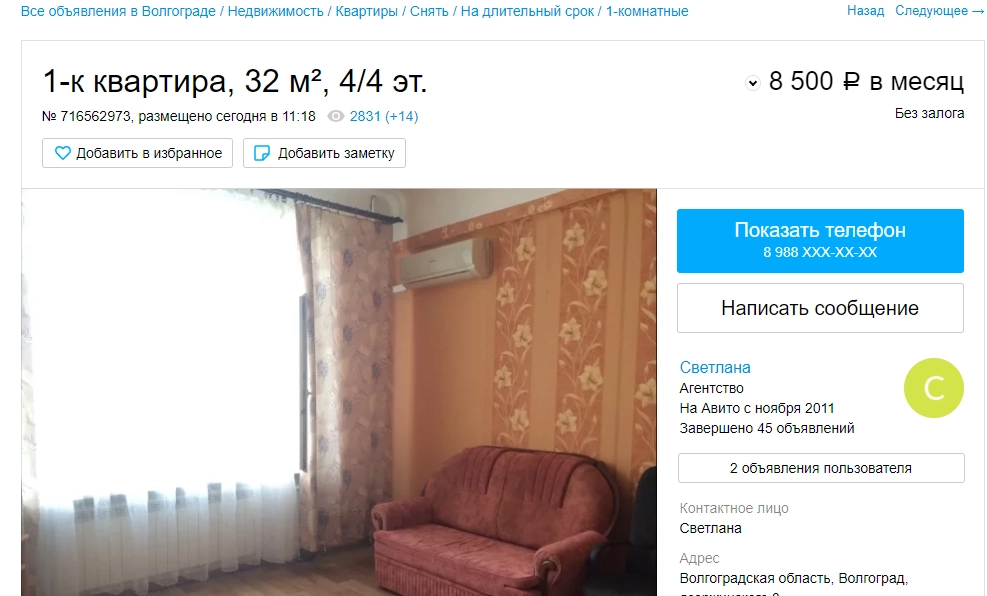The height and width of the screenshot is (596, 987).
Task: Go back using the Назад link
Action: [x=866, y=11]
